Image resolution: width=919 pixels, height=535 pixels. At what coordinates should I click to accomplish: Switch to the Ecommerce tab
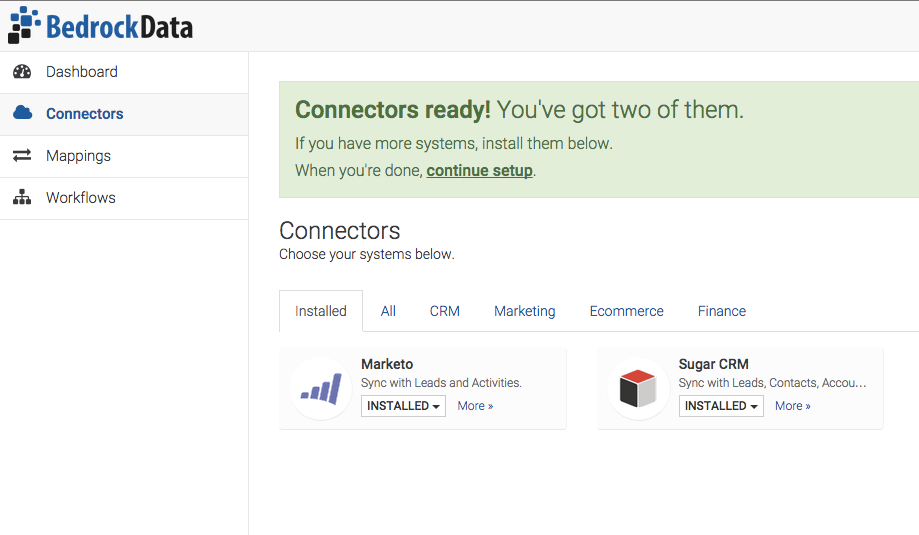[x=627, y=311]
